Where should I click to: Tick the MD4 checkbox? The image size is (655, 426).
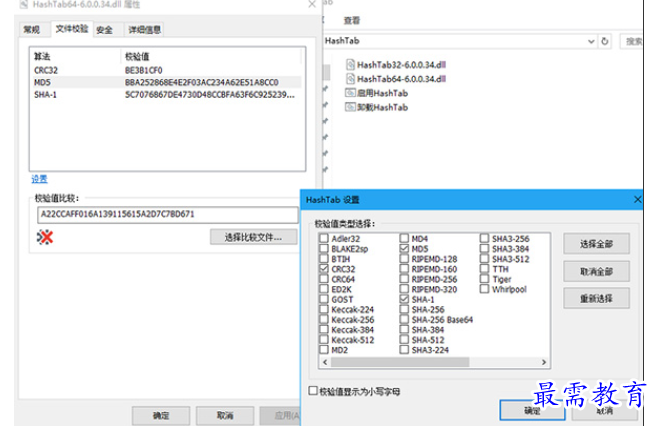404,238
